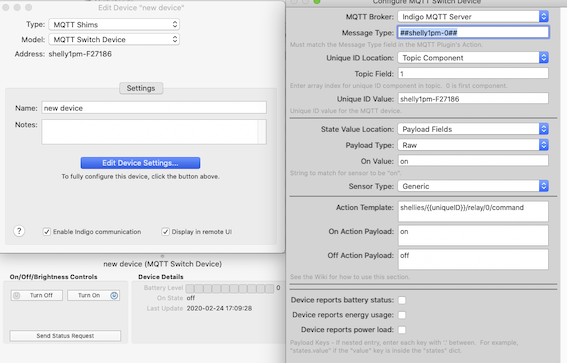Screen dimensions: 567x363
Task: Edit the Name field containing new device
Action: [154, 108]
